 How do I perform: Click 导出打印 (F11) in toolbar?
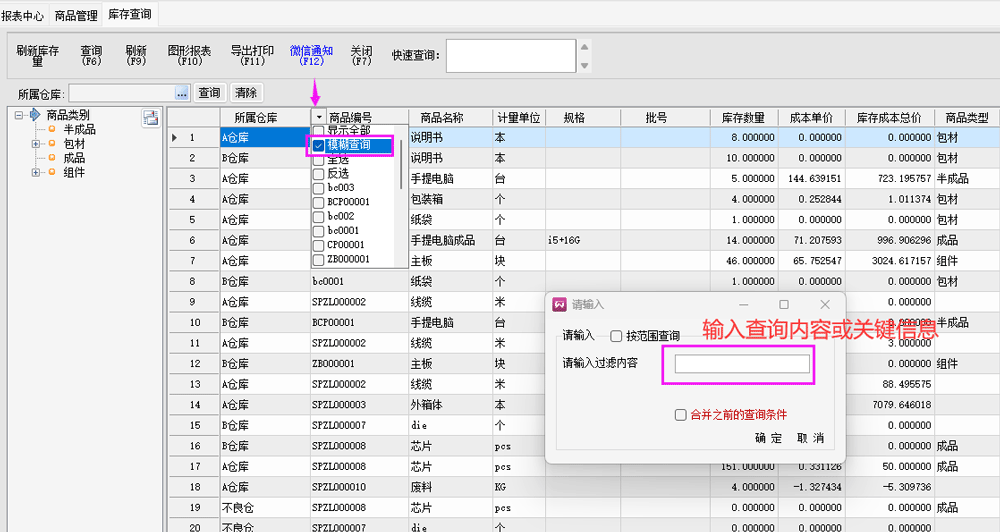coord(252,55)
